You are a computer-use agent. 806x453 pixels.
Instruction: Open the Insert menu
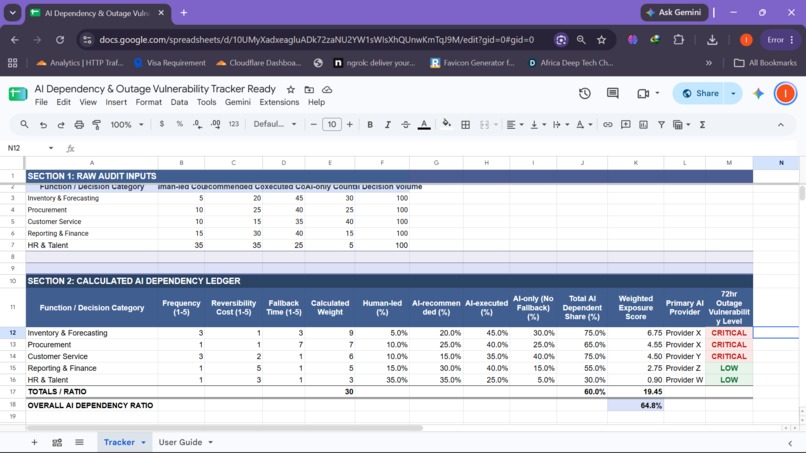[116, 102]
